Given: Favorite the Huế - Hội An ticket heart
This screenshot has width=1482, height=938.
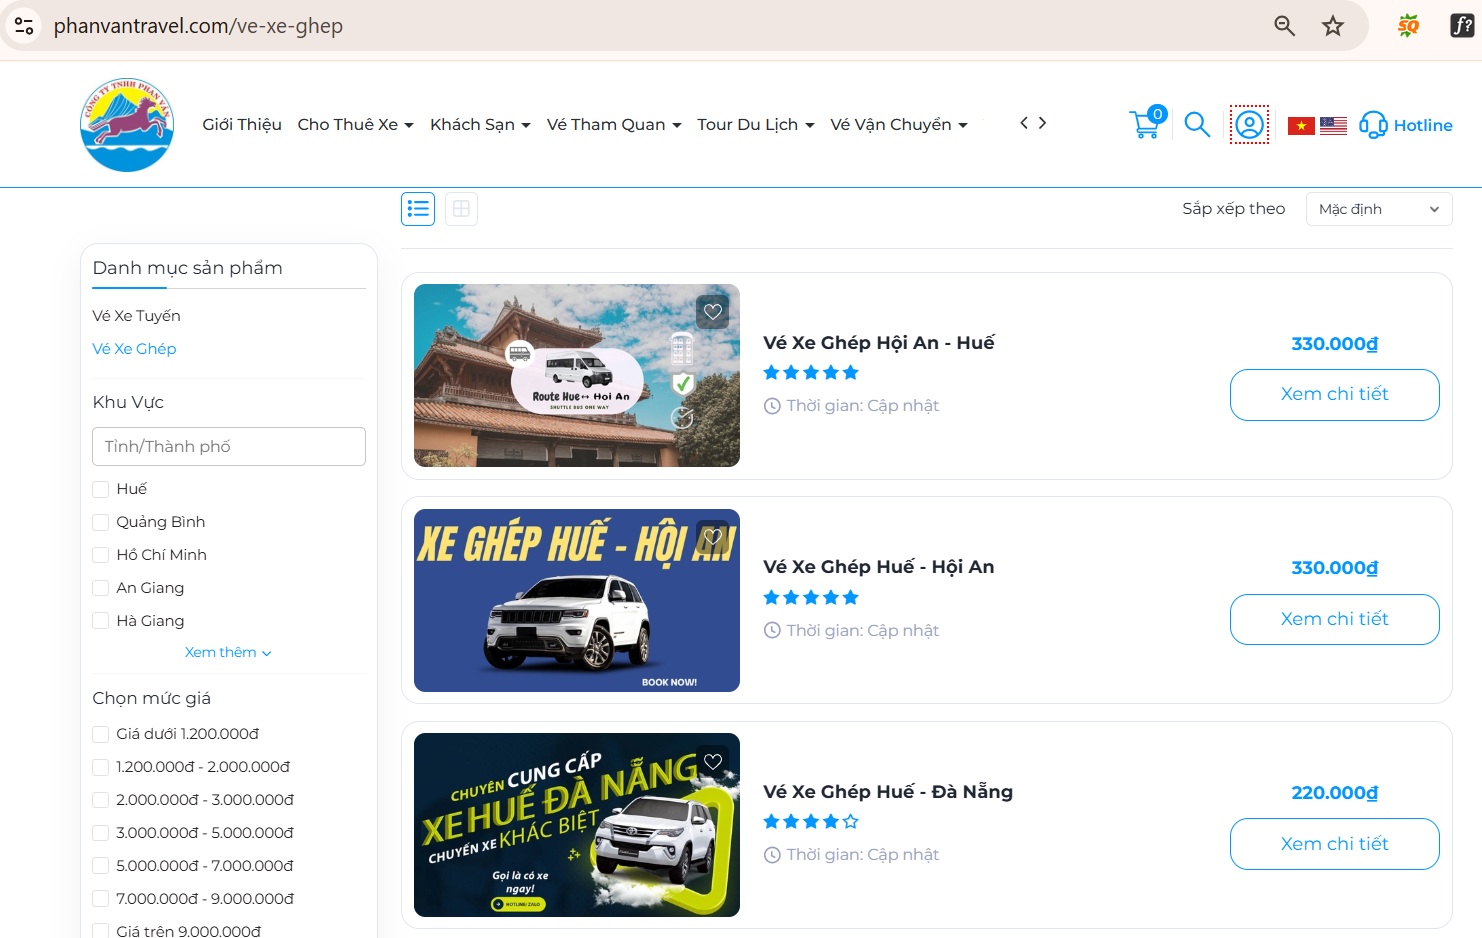Looking at the screenshot, I should [x=713, y=537].
